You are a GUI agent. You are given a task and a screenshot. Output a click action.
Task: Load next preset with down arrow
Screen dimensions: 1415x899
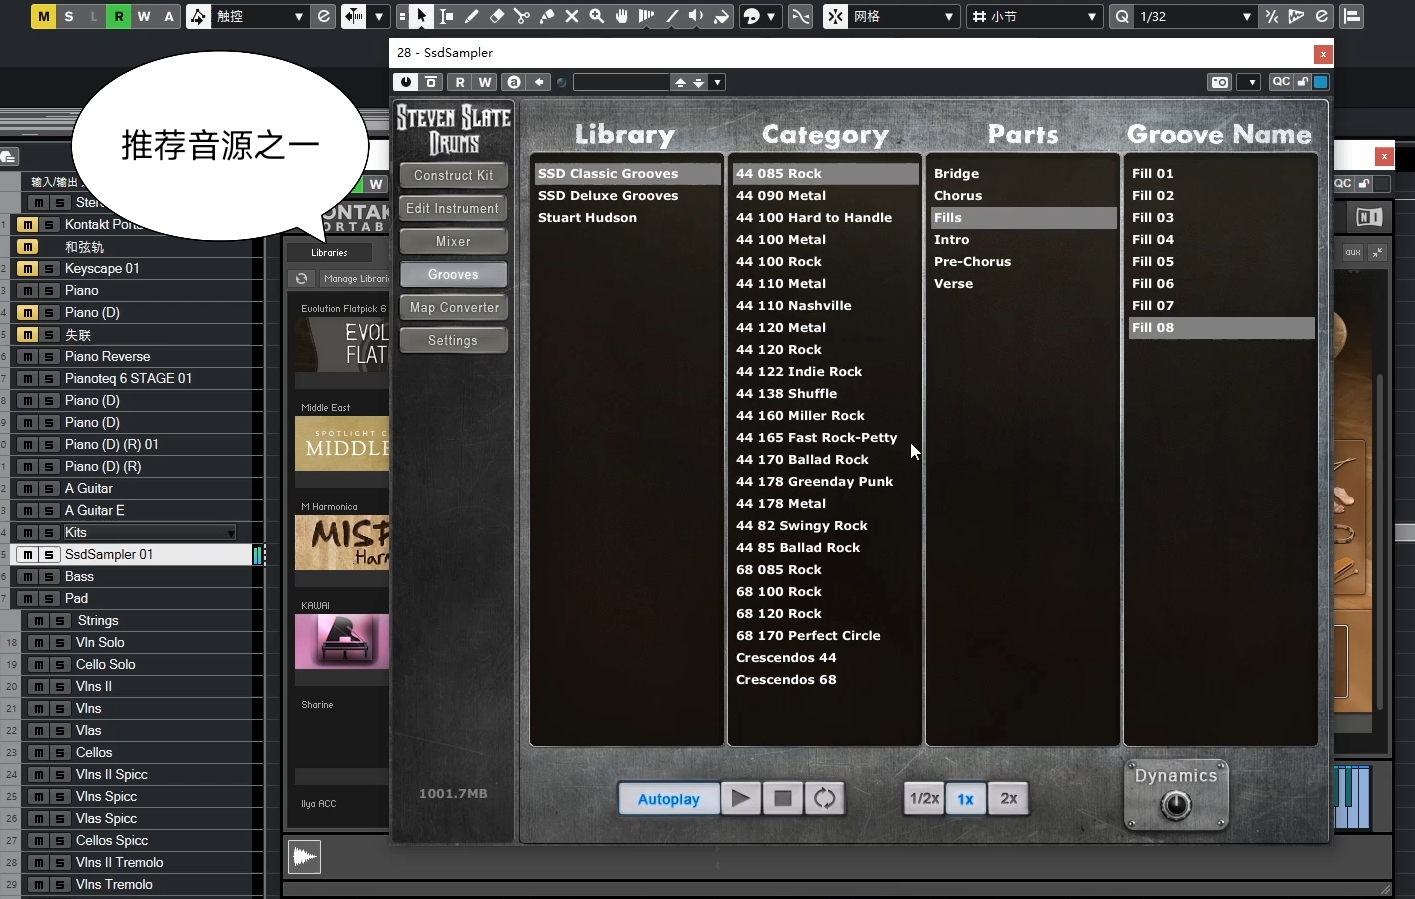coord(699,82)
